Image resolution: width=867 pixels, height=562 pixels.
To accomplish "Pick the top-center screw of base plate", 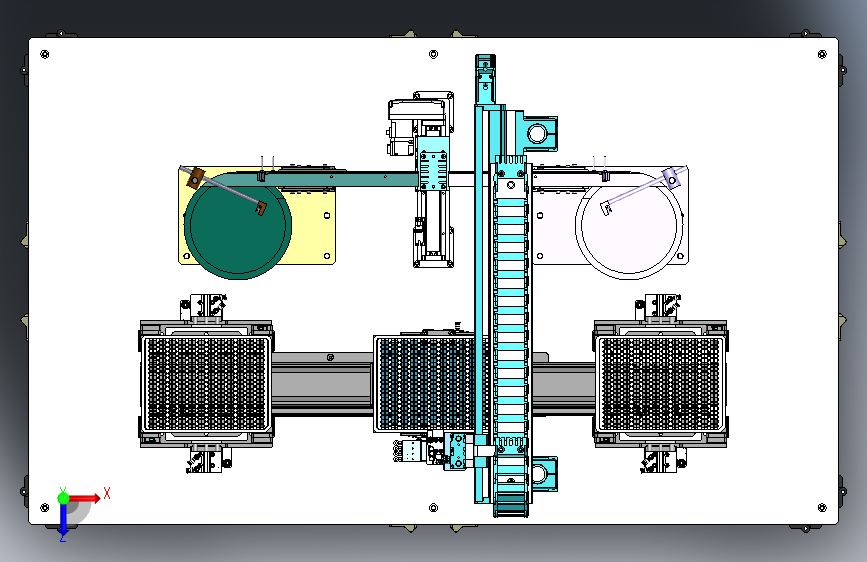I will 434,54.
